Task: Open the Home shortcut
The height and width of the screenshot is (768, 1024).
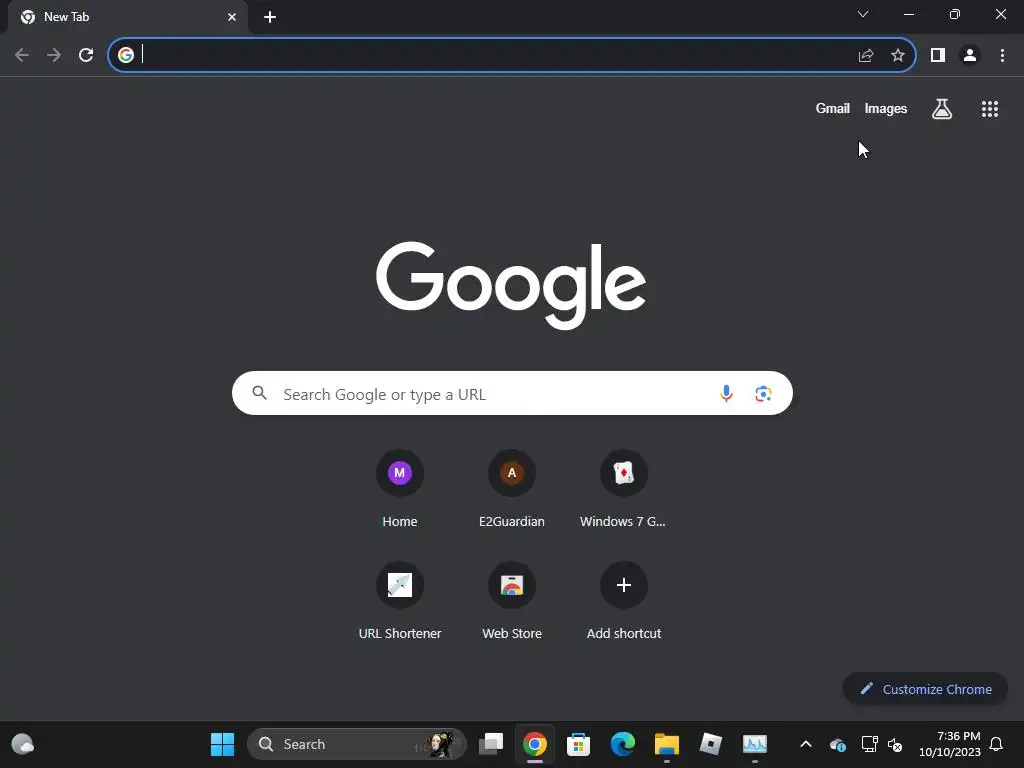Action: coord(400,489)
